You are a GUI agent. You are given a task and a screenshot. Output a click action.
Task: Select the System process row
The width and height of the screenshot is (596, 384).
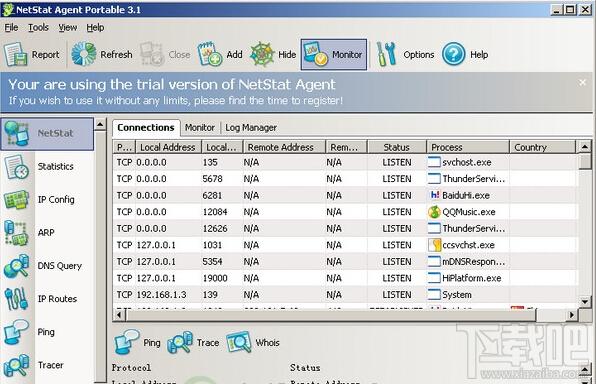click(346, 295)
